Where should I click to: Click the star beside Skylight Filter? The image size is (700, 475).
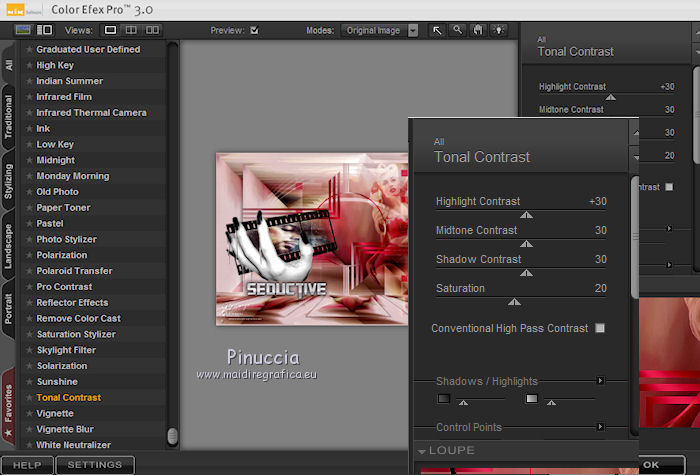[29, 350]
